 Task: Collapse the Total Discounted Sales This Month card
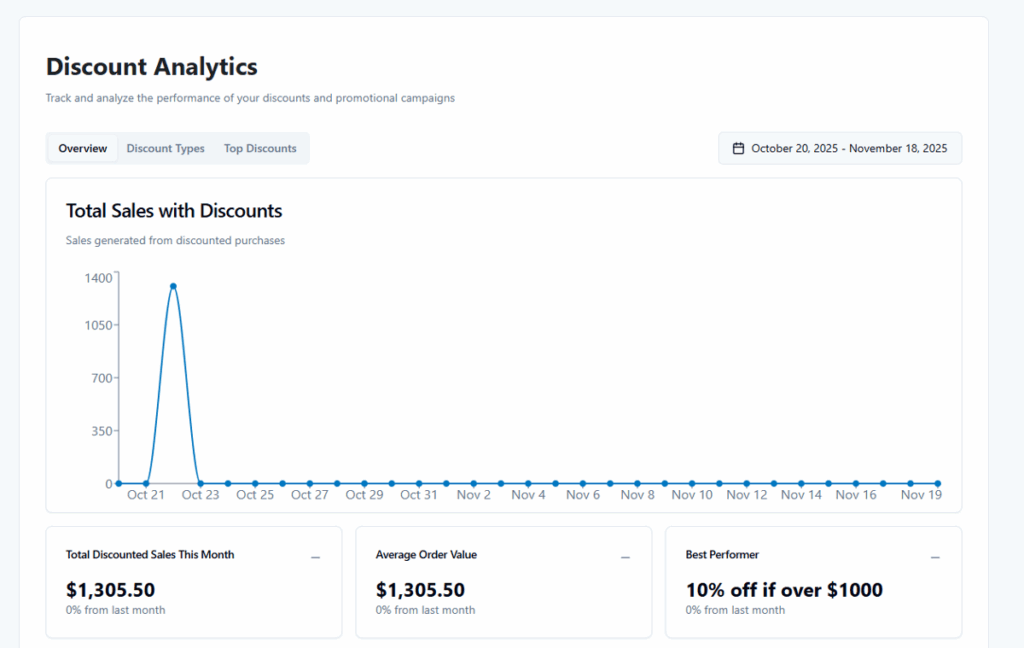coord(315,556)
